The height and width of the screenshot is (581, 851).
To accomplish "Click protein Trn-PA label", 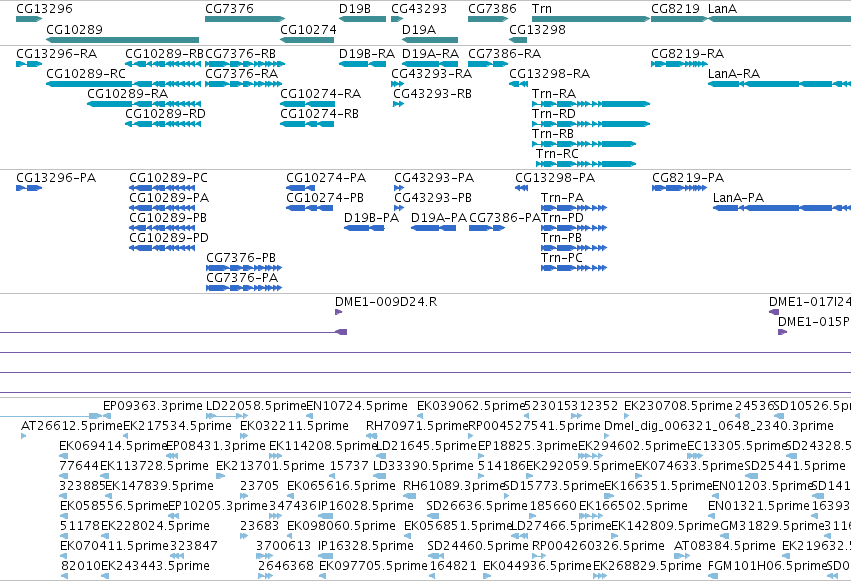I will (x=562, y=198).
